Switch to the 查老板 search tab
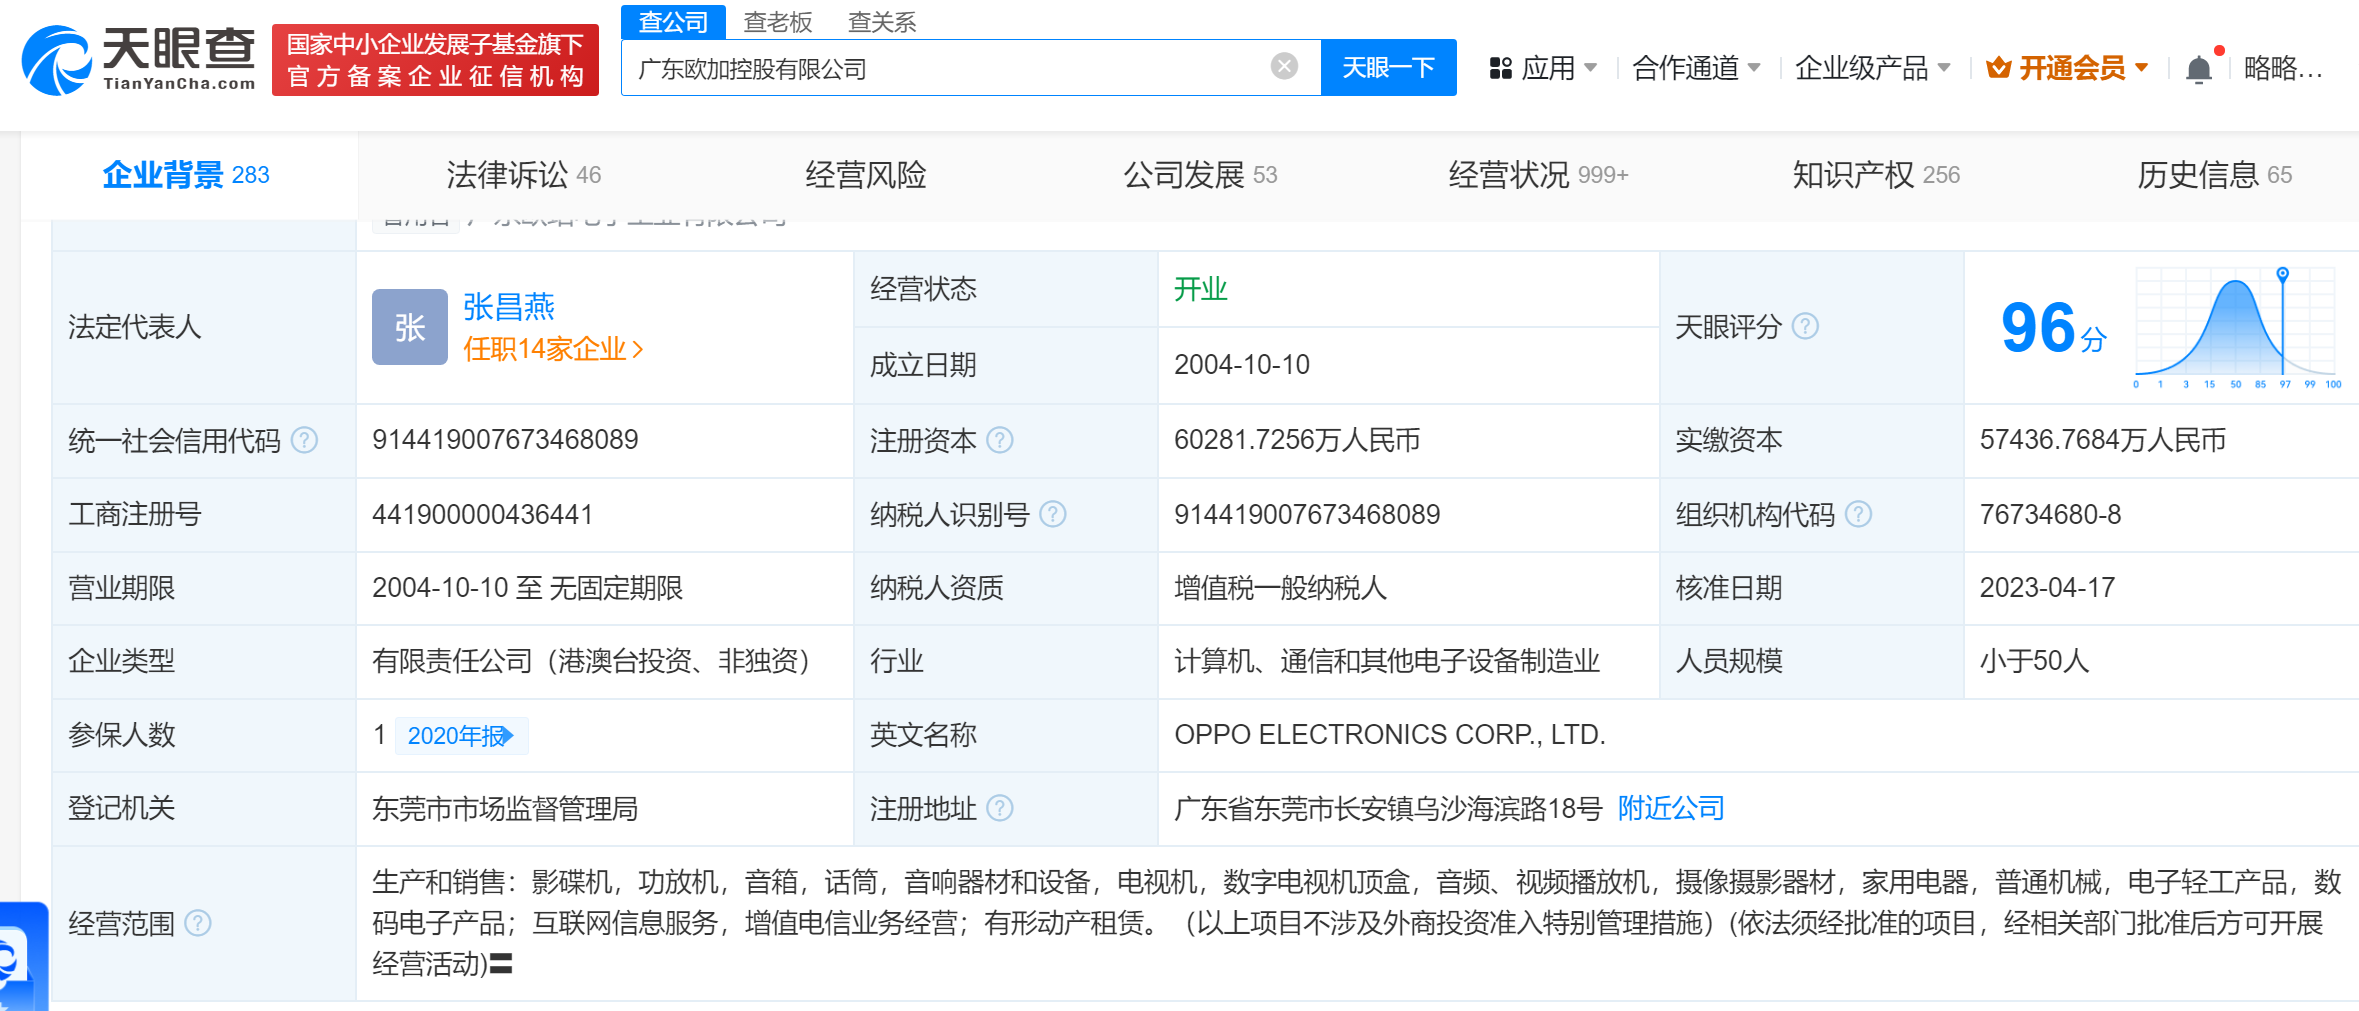Image resolution: width=2359 pixels, height=1011 pixels. pyautogui.click(x=777, y=22)
